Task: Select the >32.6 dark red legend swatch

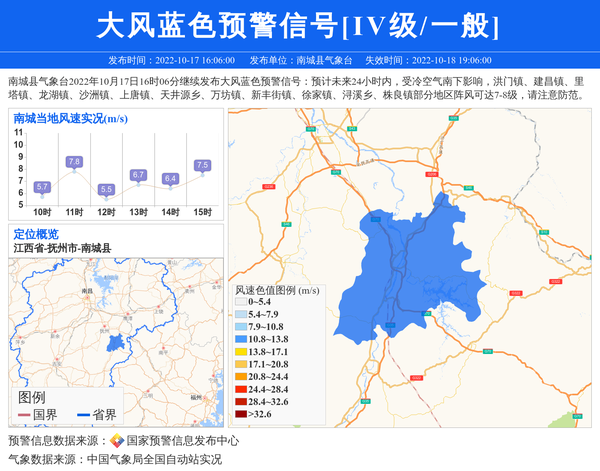Action: pyautogui.click(x=240, y=414)
